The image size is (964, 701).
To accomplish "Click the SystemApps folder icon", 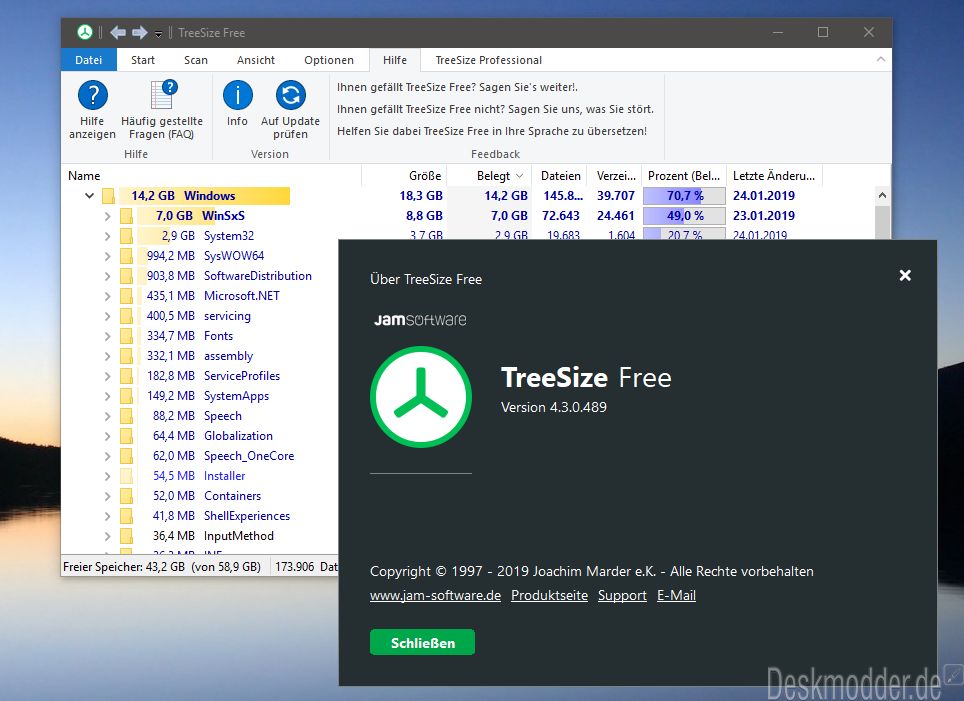I will click(127, 396).
